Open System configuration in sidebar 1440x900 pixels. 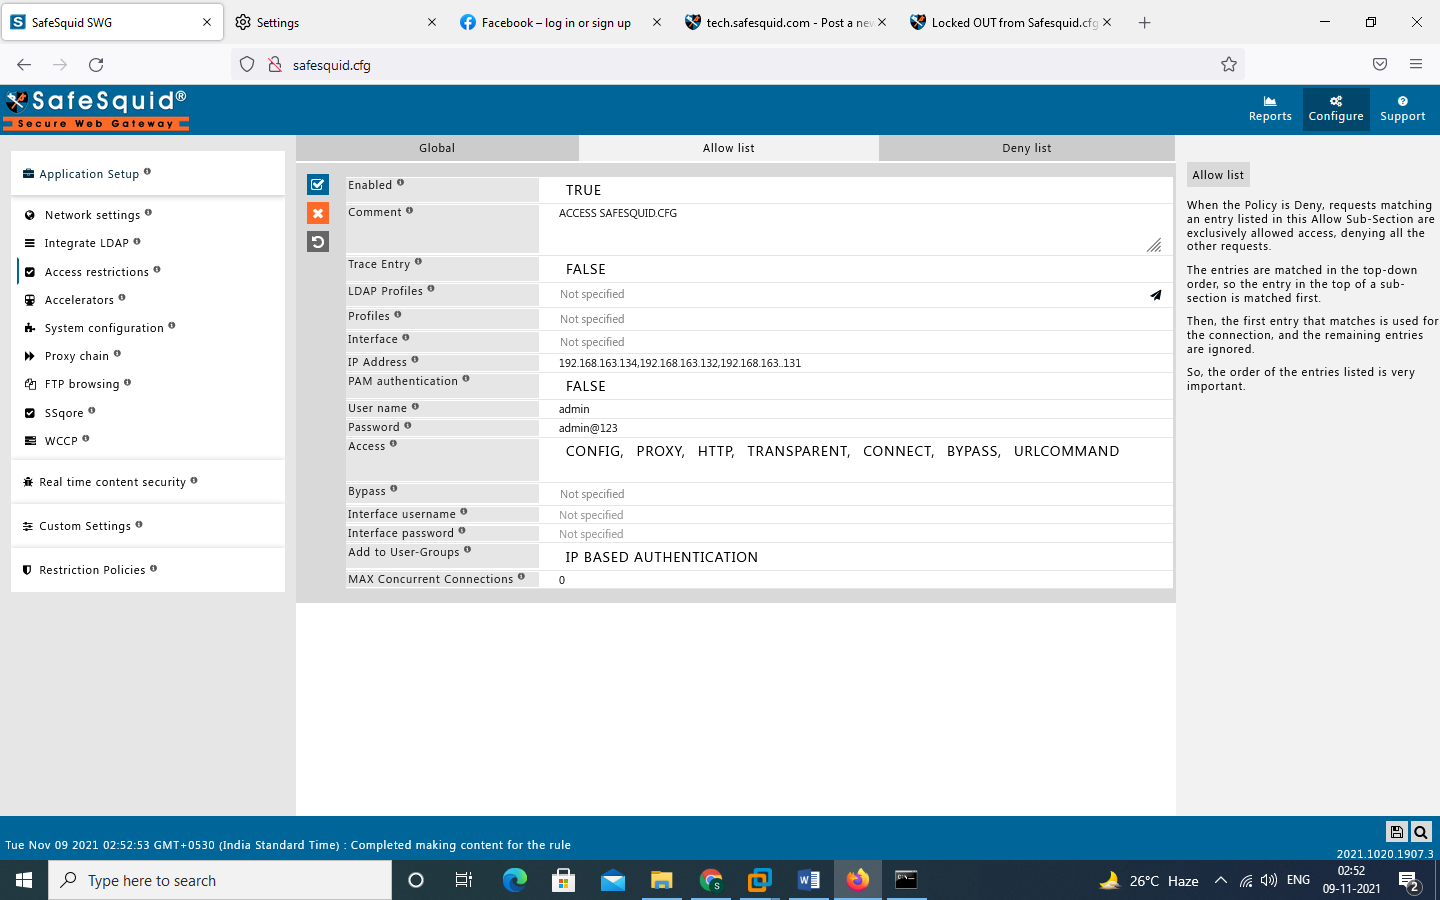pyautogui.click(x=104, y=328)
